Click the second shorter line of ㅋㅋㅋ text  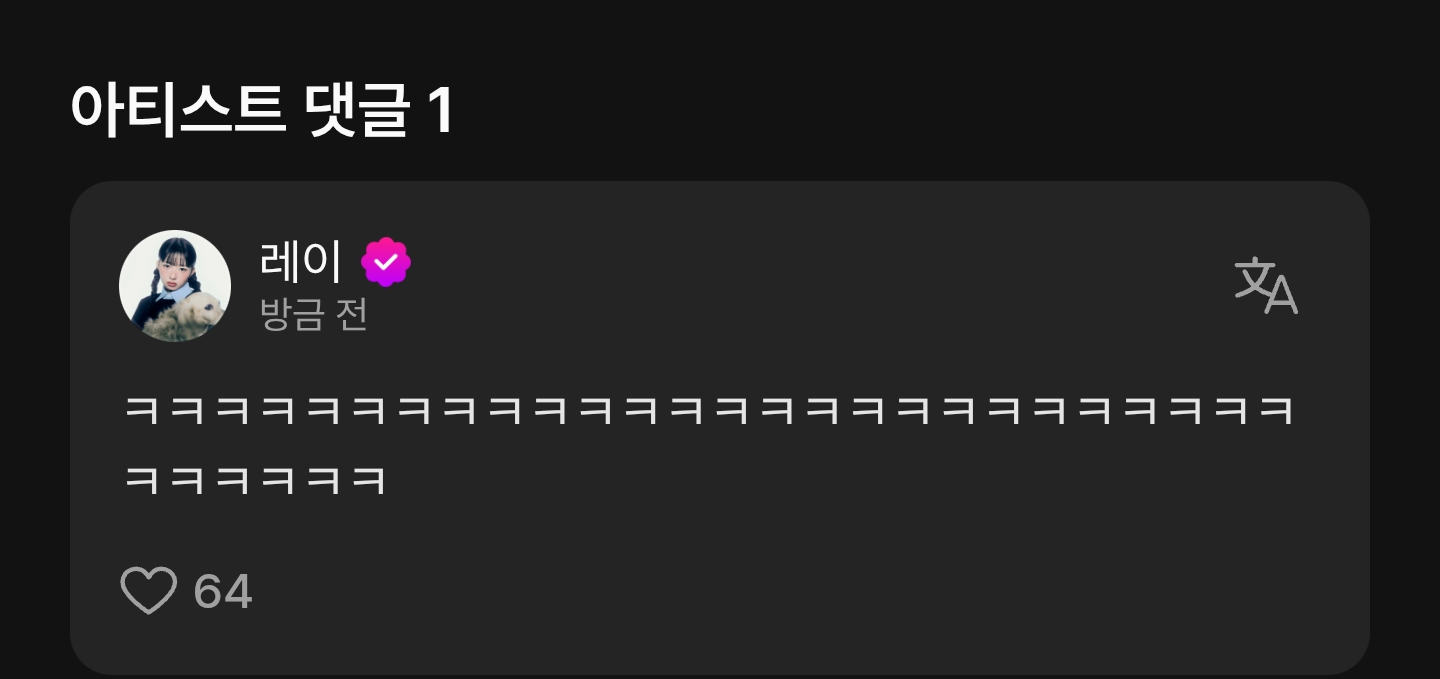click(255, 480)
